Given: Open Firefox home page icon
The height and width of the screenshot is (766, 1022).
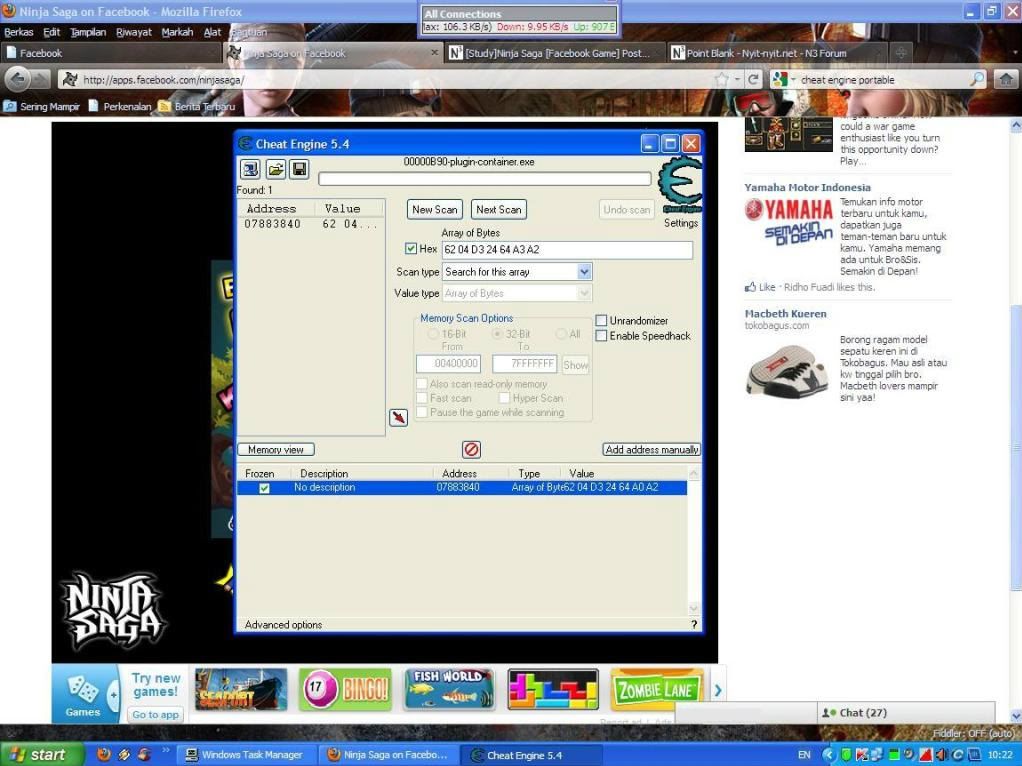Looking at the screenshot, I should (x=1006, y=80).
